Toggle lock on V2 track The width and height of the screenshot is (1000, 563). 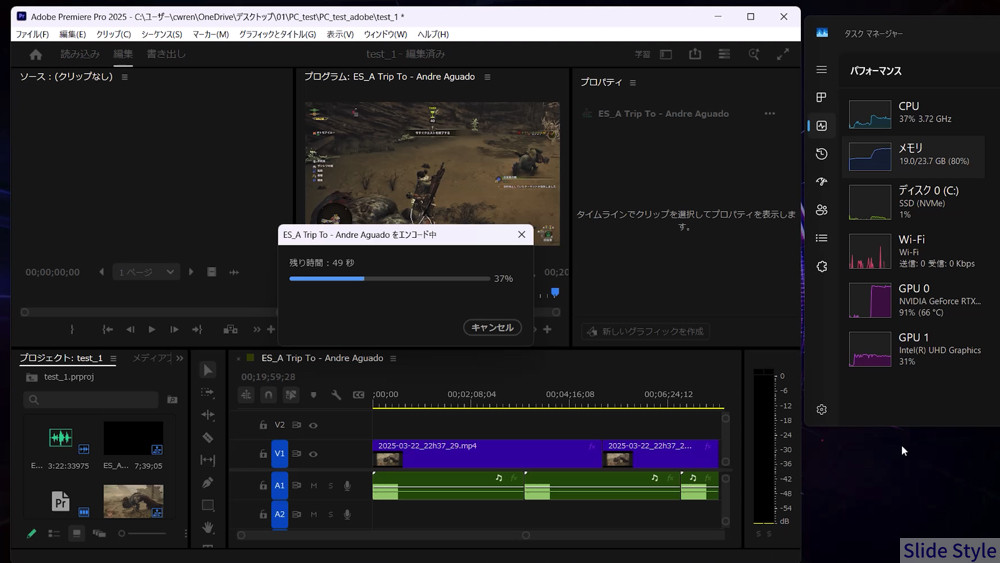(x=263, y=425)
